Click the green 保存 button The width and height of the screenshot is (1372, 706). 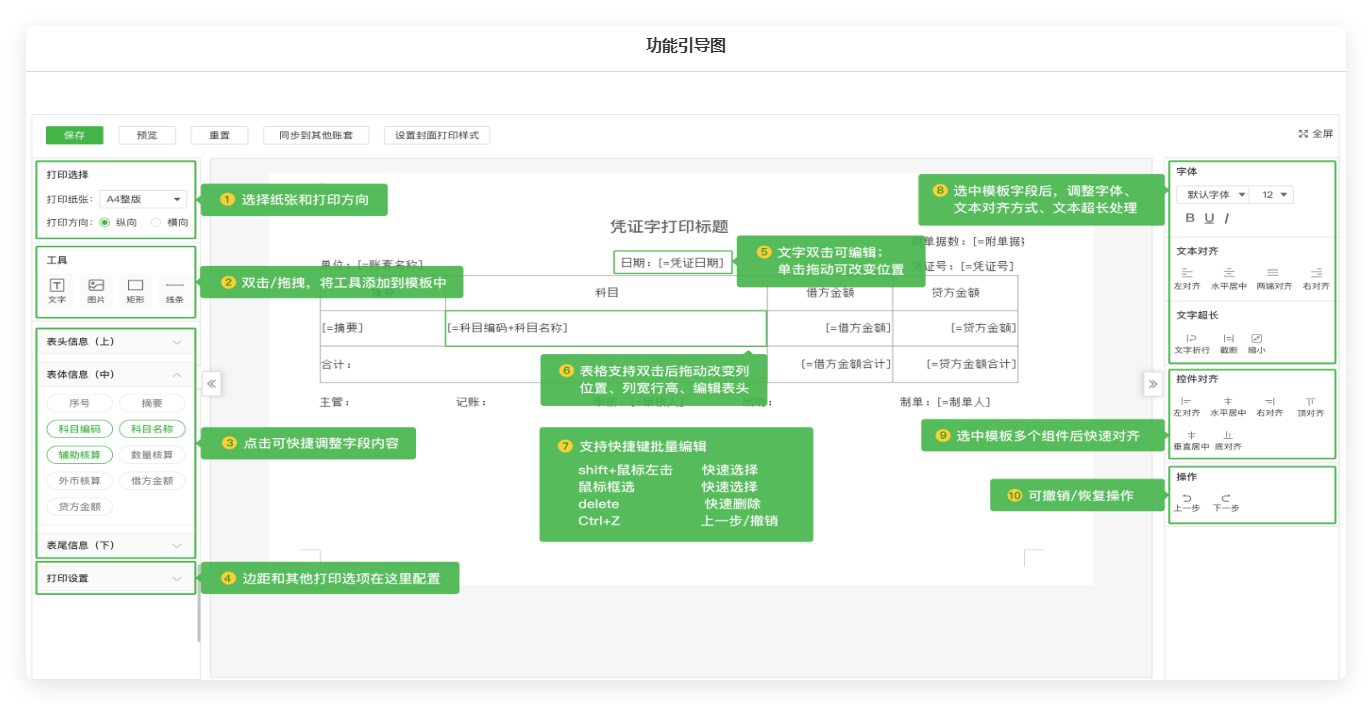75,135
